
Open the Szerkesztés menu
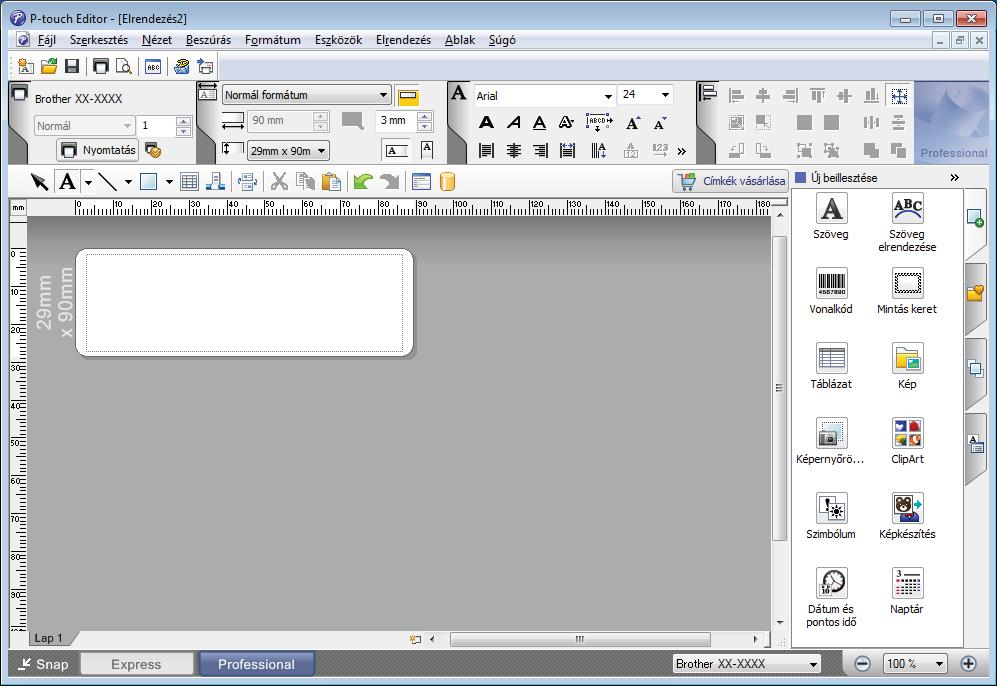click(99, 40)
